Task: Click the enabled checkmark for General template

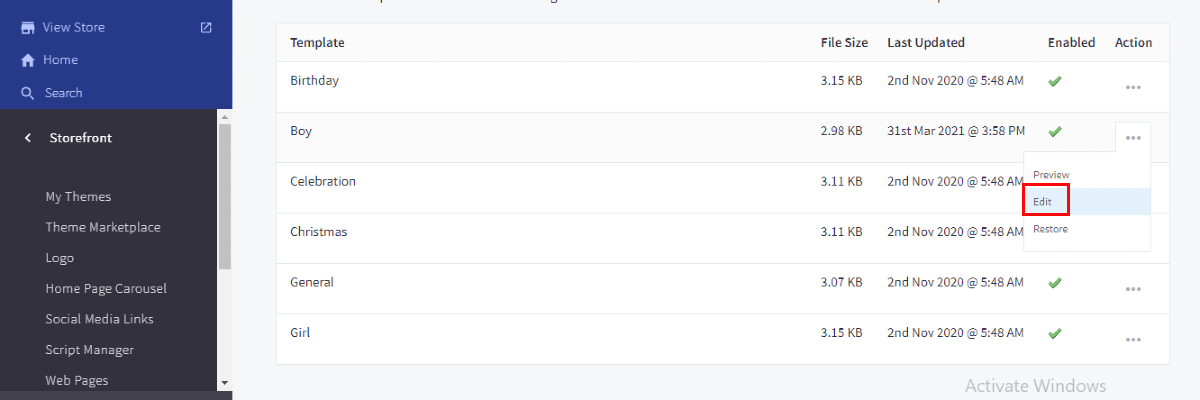Action: 1054,283
